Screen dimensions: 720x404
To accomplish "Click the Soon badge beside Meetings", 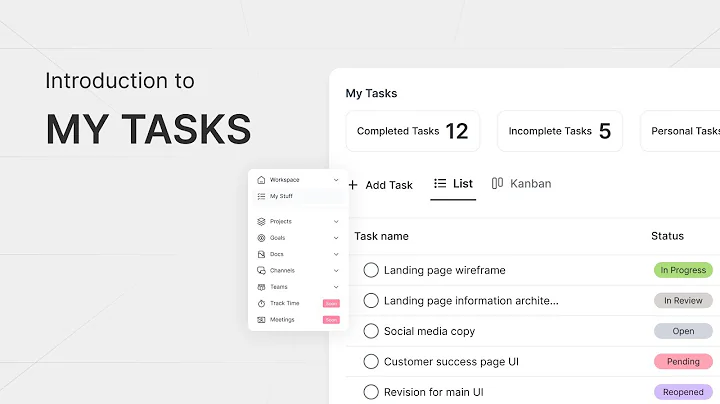I will point(331,320).
